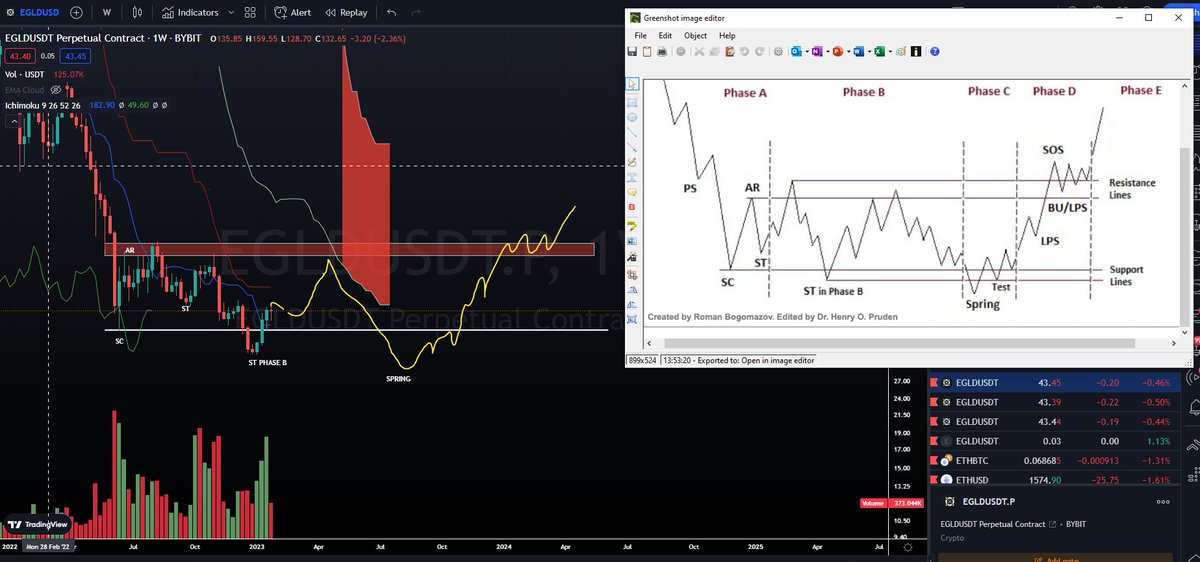Expand the Outlook export dropdown arrow
Screen dimensions: 1200x562
tap(807, 51)
